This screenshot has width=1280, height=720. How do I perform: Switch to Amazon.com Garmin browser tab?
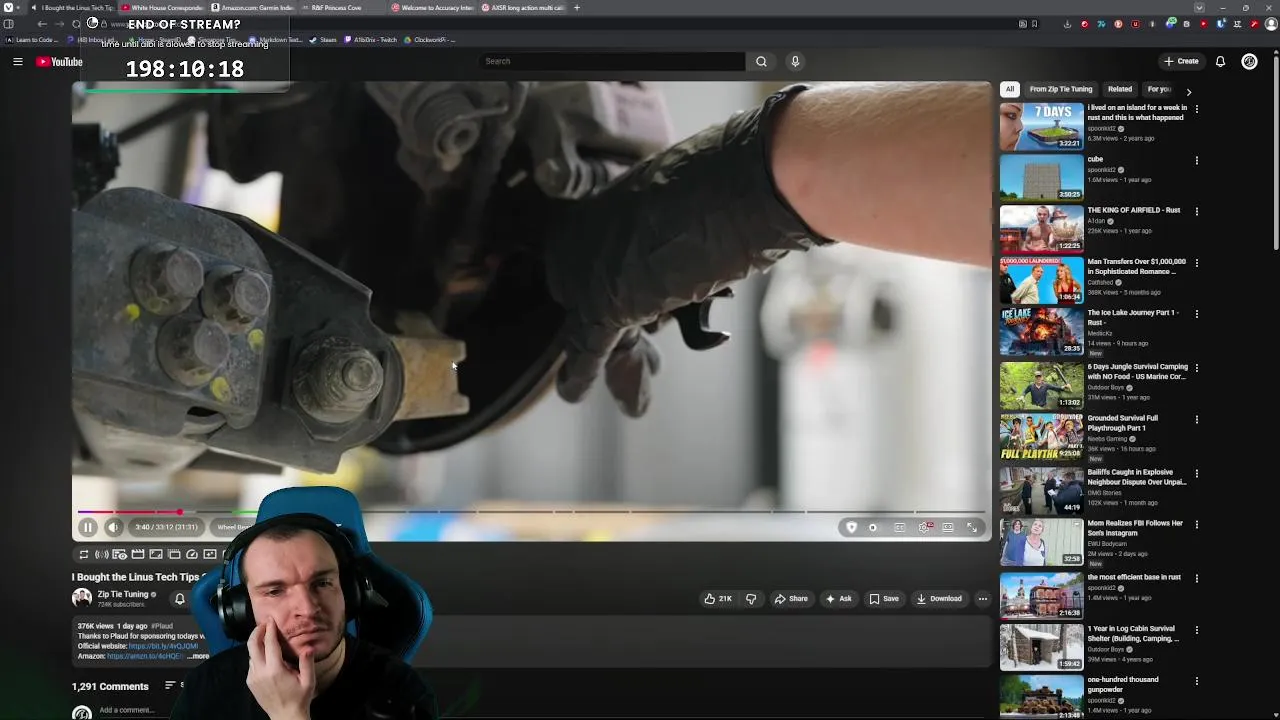click(254, 8)
